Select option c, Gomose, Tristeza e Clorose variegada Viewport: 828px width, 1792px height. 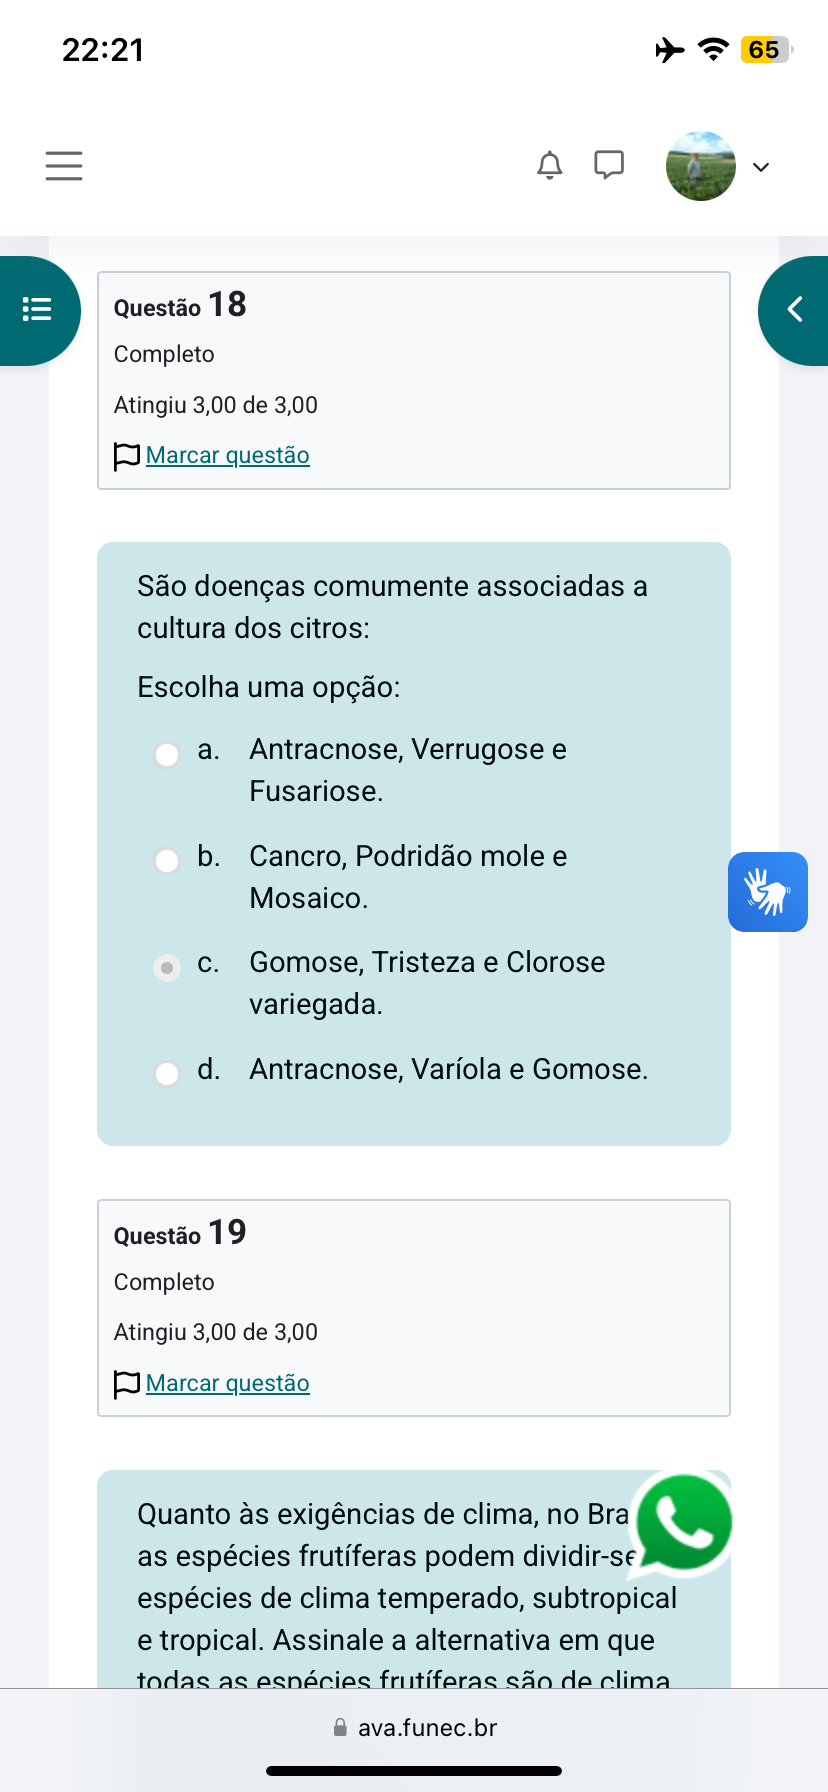click(x=167, y=967)
